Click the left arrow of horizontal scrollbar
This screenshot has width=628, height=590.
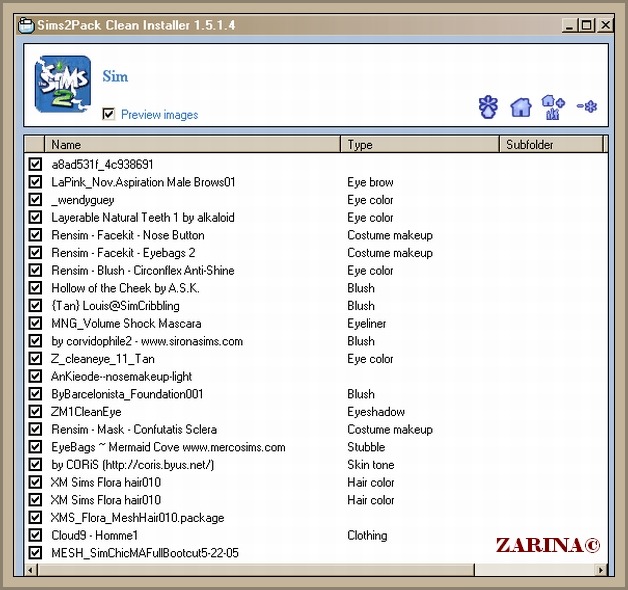pyautogui.click(x=31, y=569)
